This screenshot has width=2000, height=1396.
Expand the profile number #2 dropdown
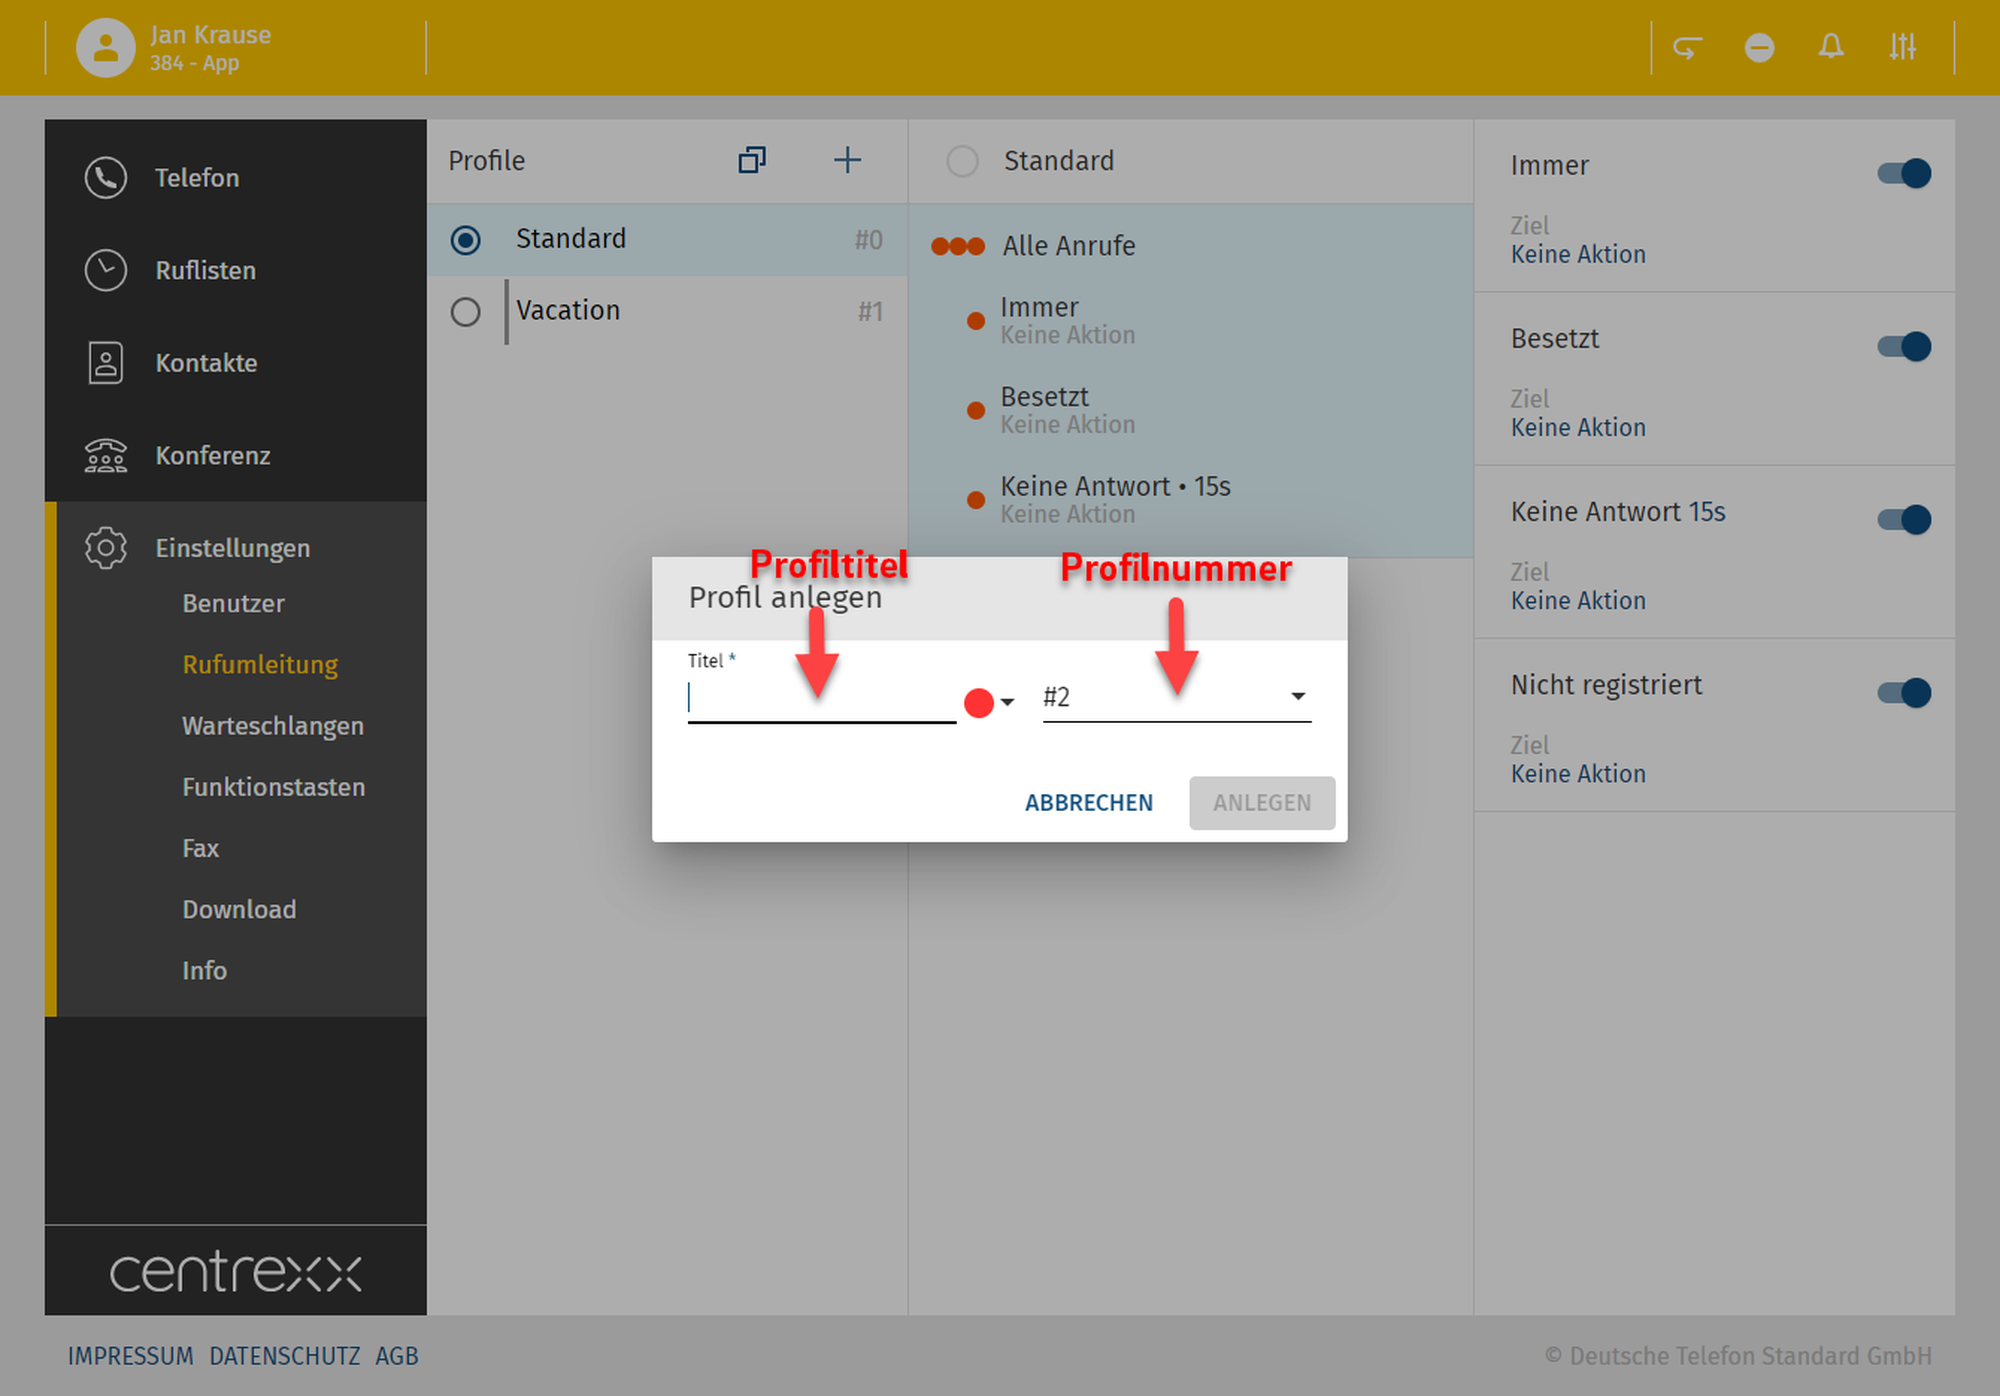point(1297,697)
